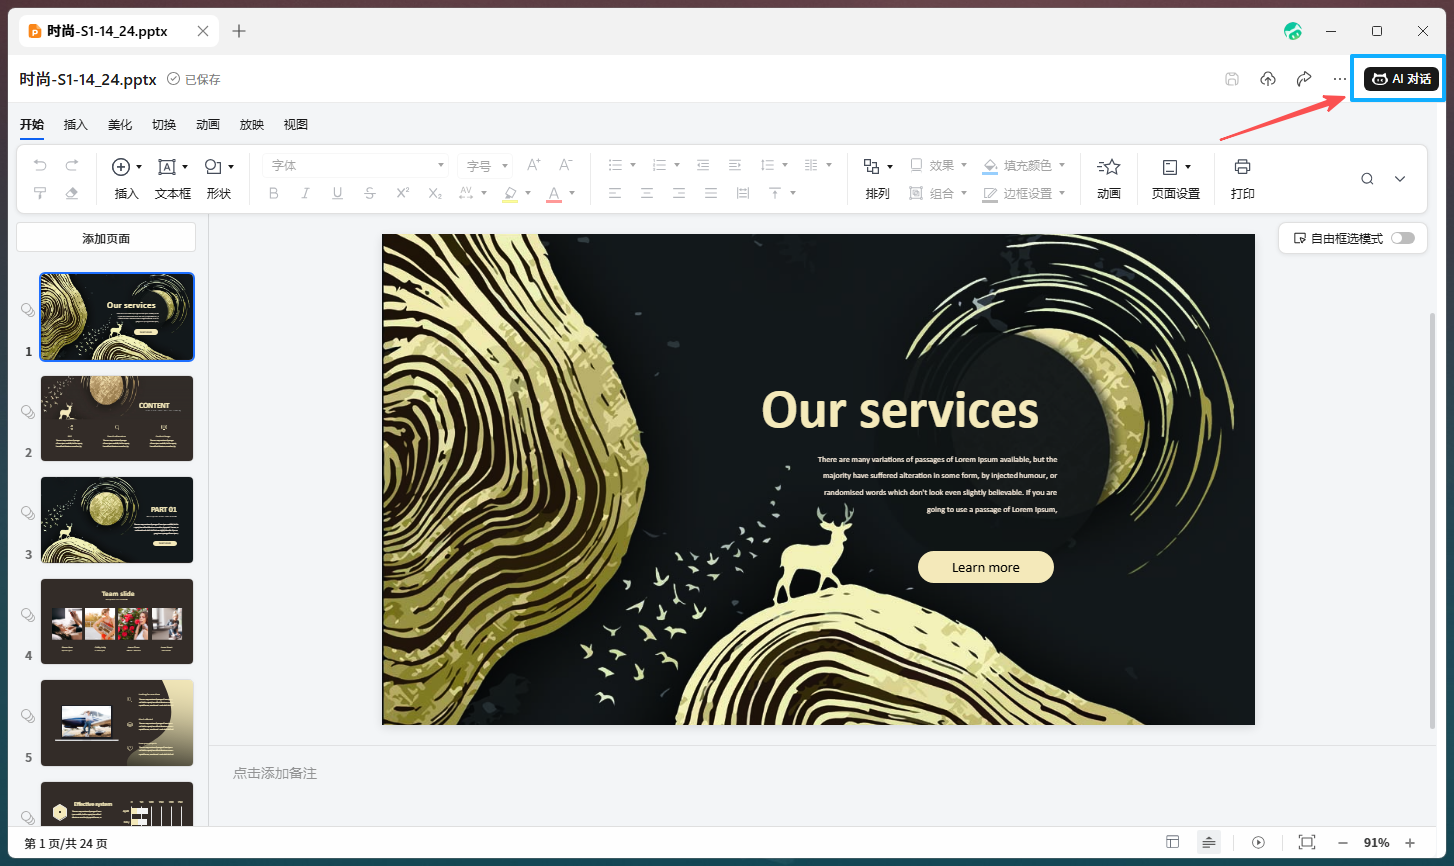Click the font color A swatch
Image resolution: width=1454 pixels, height=866 pixels.
click(554, 194)
